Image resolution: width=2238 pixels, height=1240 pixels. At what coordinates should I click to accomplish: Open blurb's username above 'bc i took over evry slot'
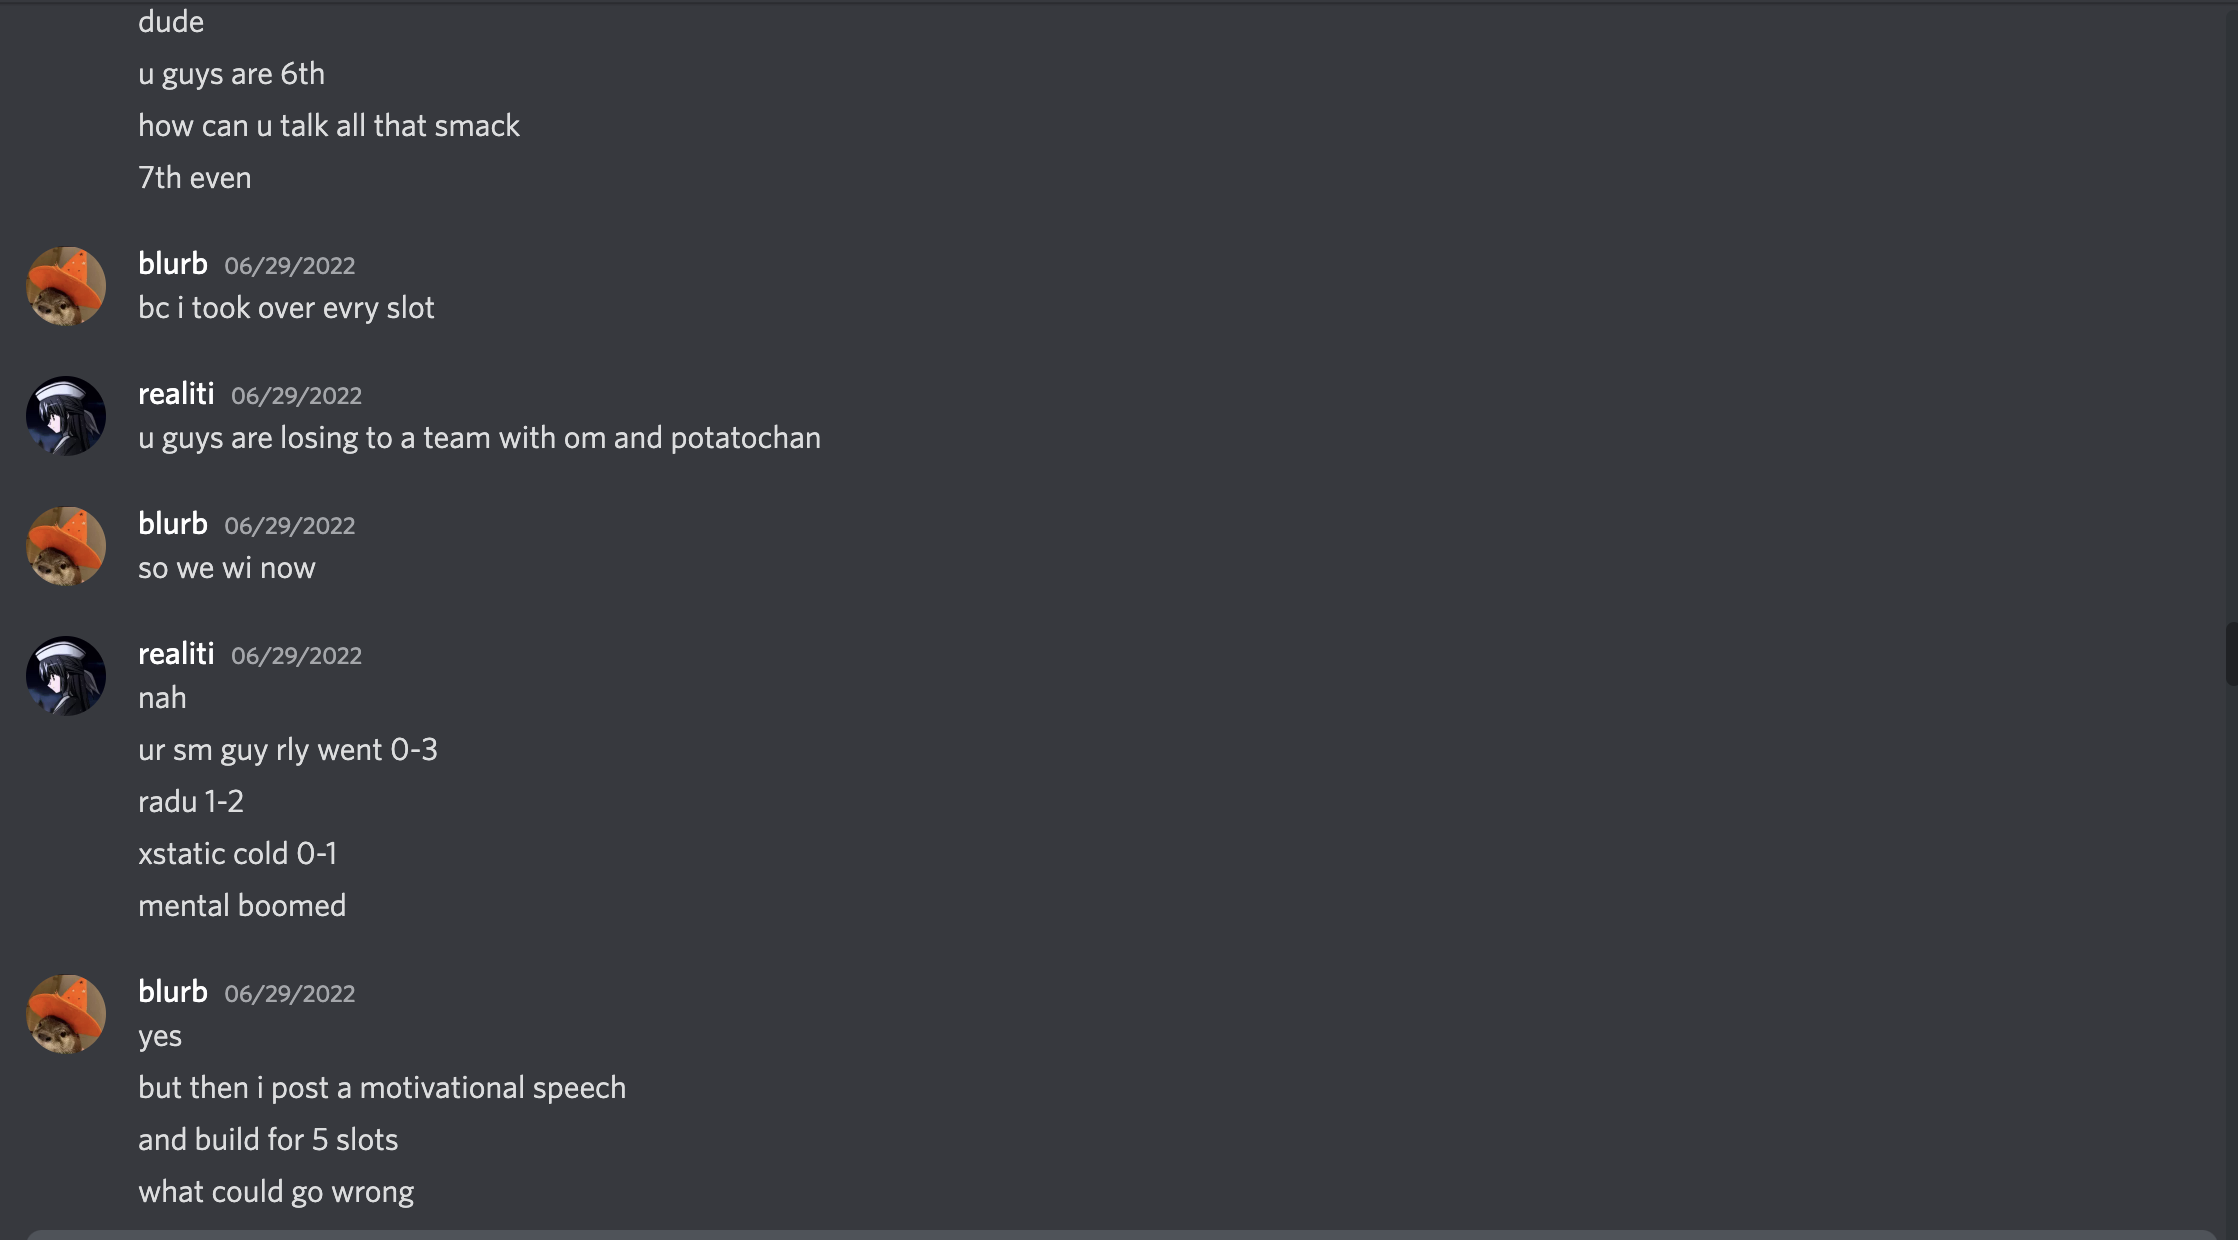point(172,263)
